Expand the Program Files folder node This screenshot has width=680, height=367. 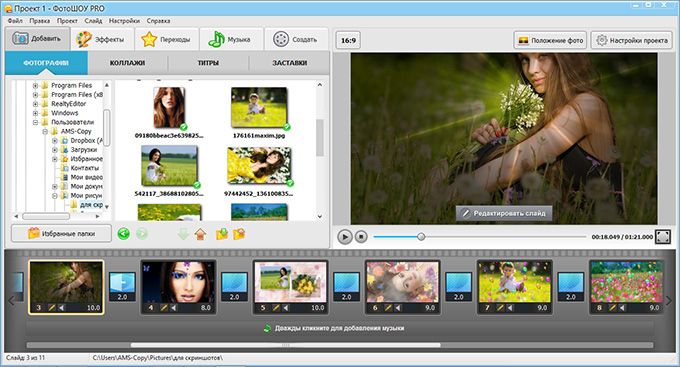(x=36, y=85)
